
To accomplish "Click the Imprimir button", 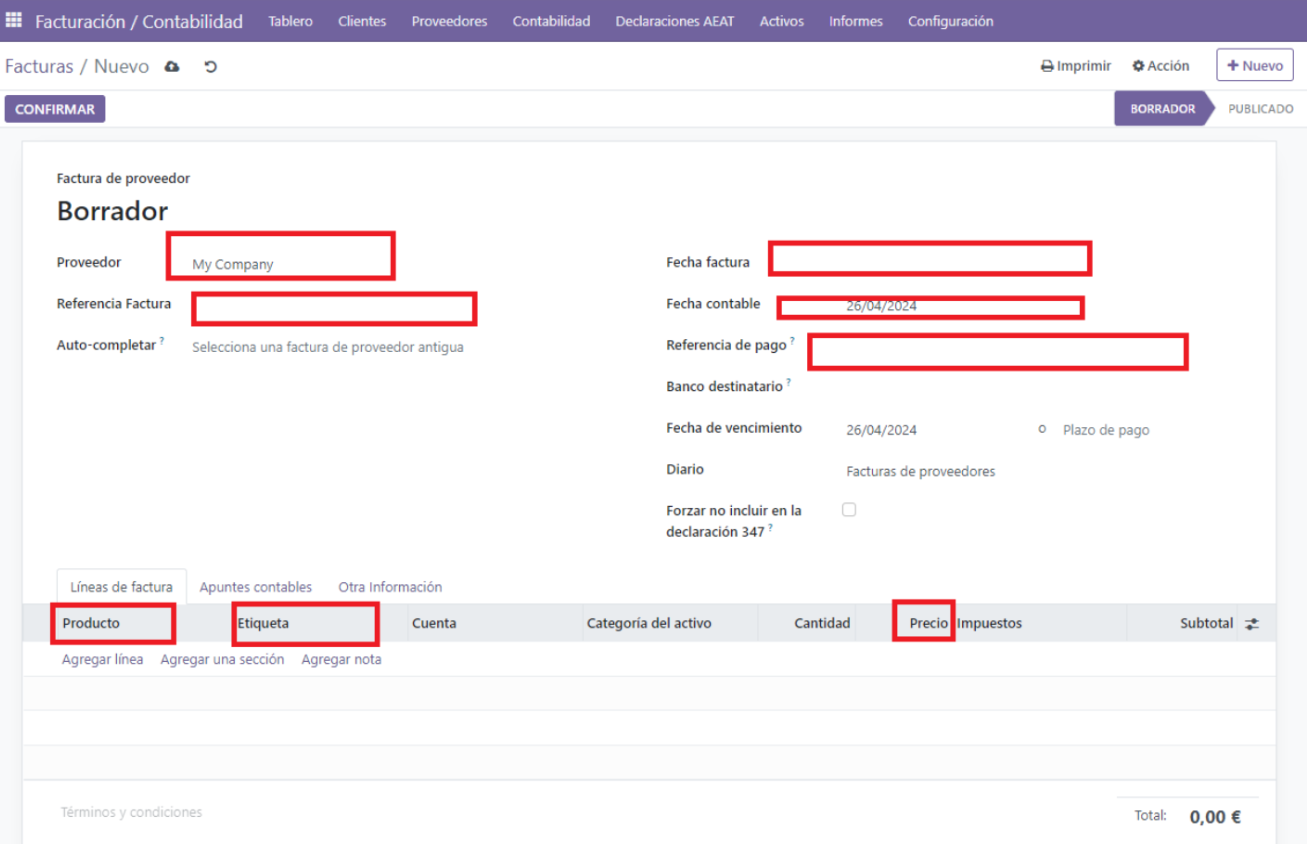I will click(x=1076, y=66).
